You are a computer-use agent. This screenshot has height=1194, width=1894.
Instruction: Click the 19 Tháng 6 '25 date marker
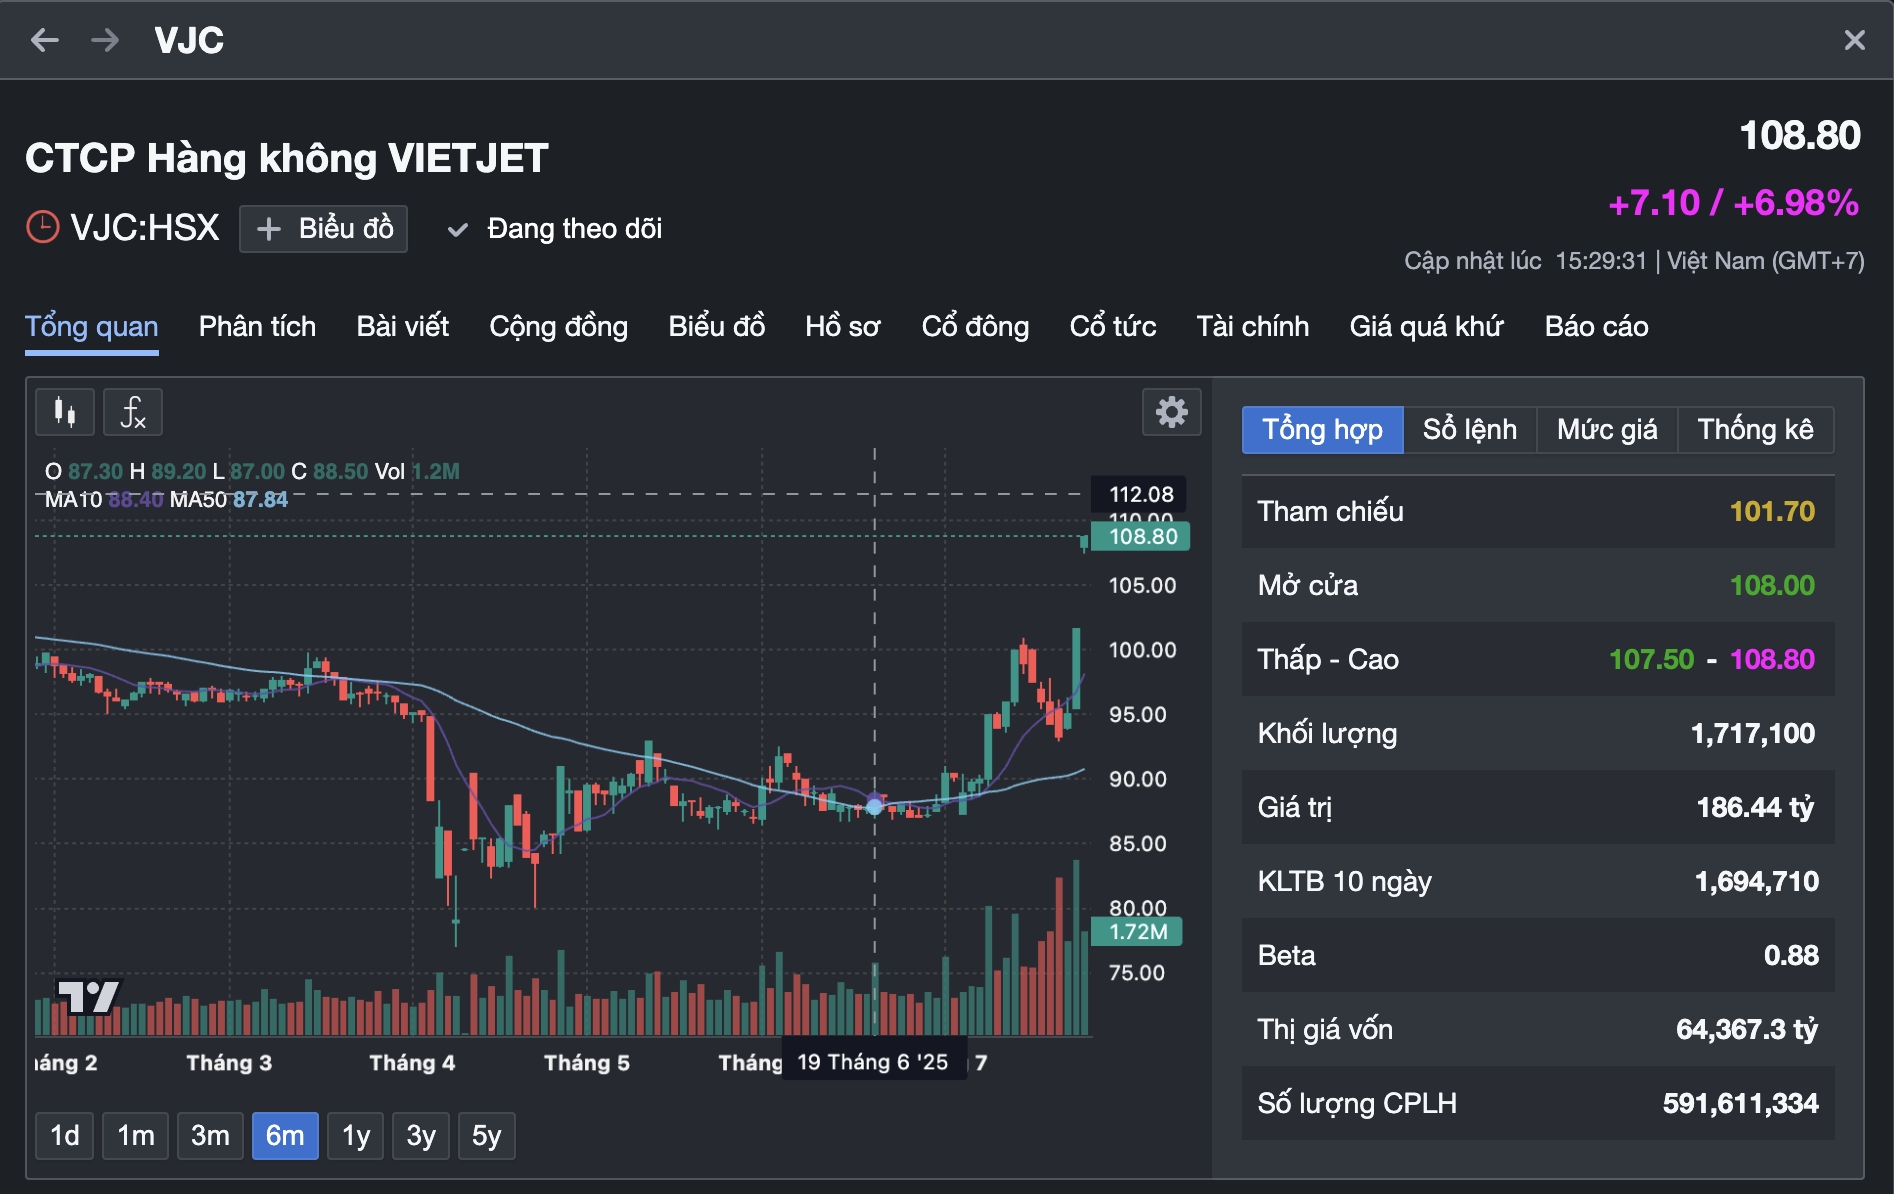[872, 1062]
